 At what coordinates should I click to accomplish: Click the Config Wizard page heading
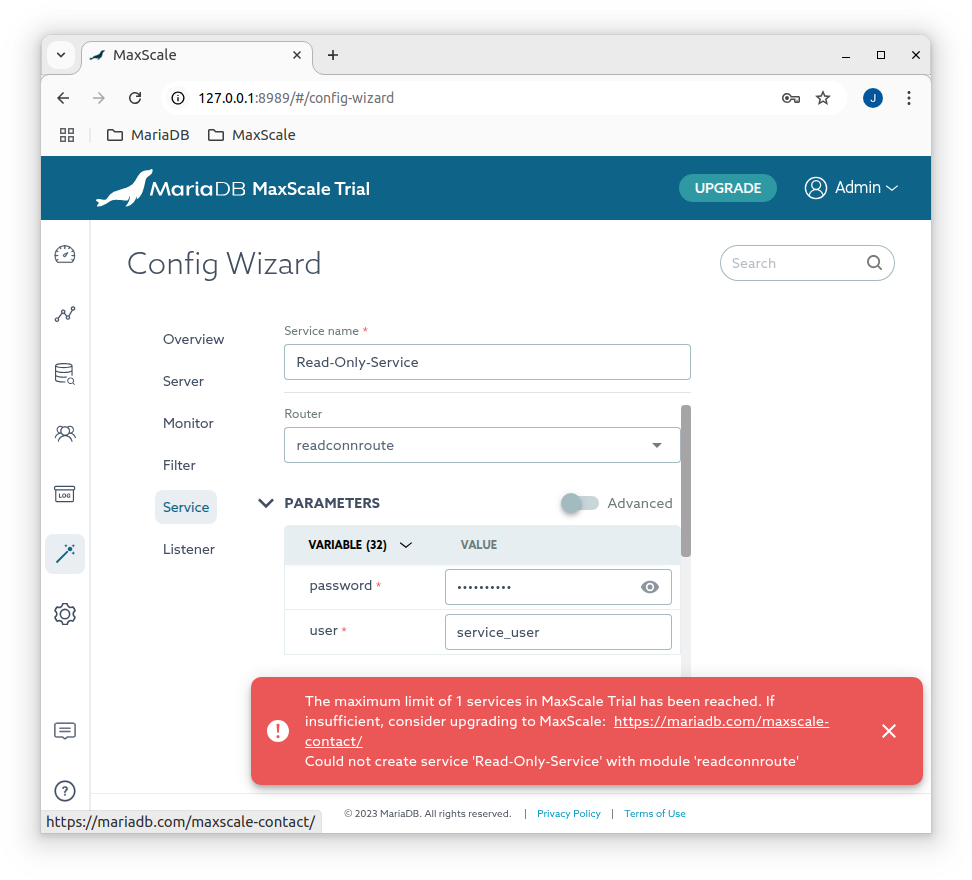[x=224, y=264]
